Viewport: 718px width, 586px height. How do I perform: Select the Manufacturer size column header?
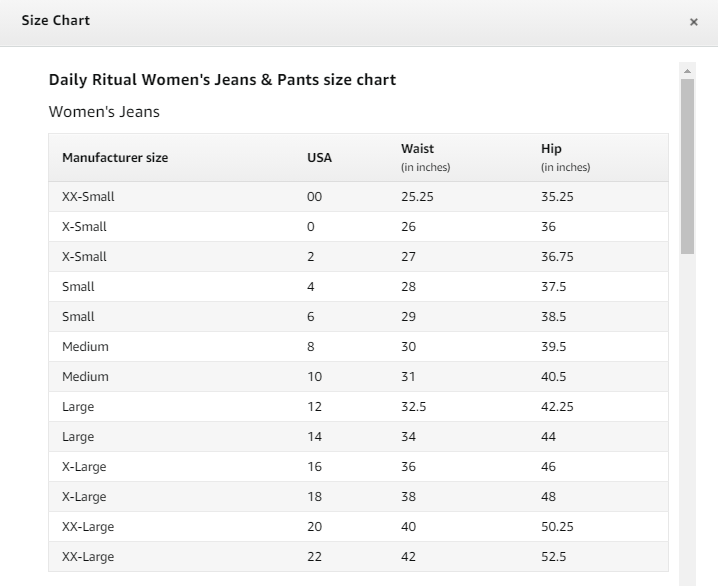tap(115, 157)
